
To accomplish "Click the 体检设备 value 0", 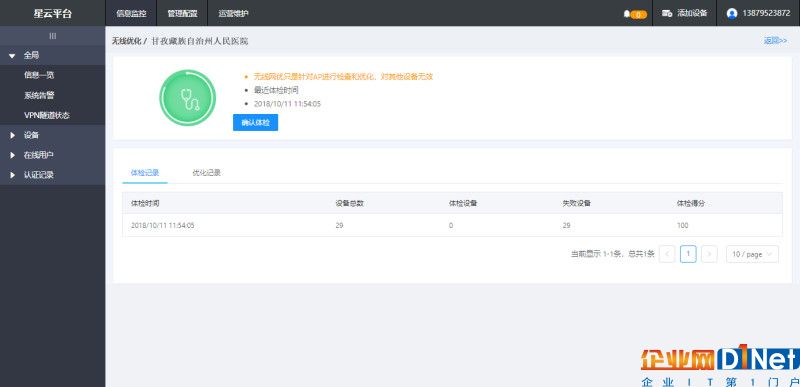I will point(451,225).
